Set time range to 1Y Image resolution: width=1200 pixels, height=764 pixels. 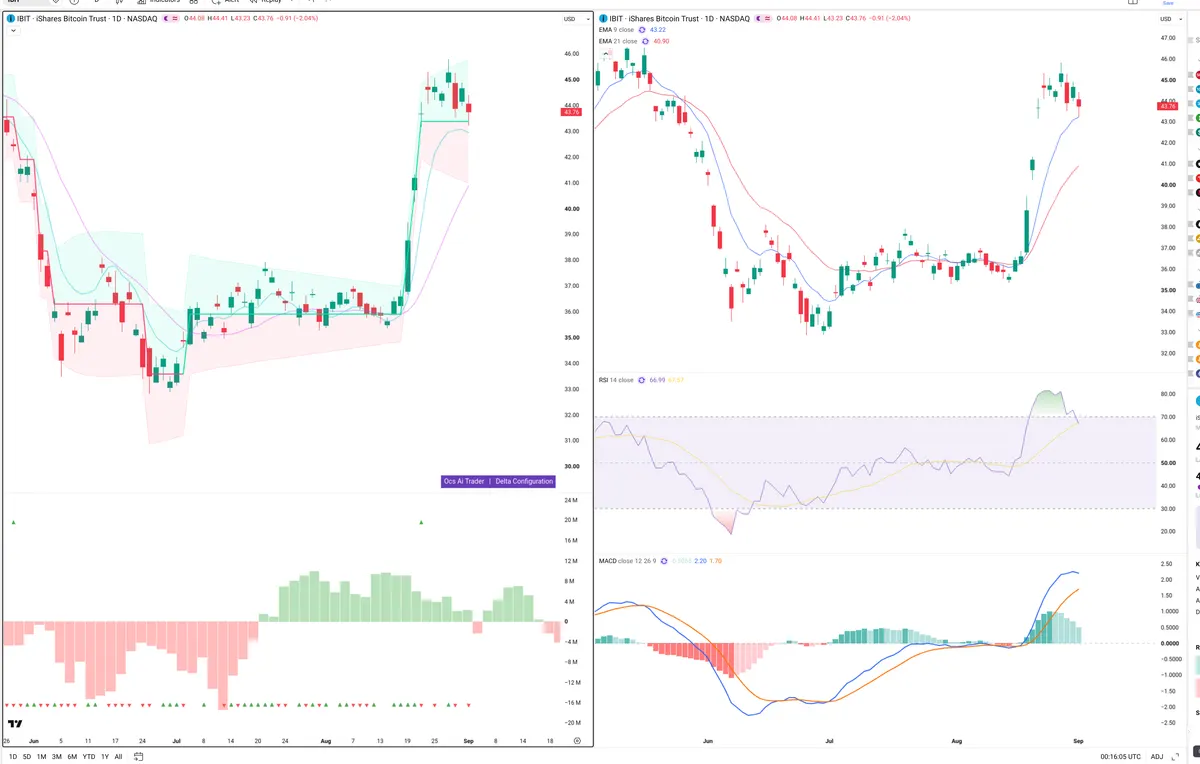click(x=105, y=757)
